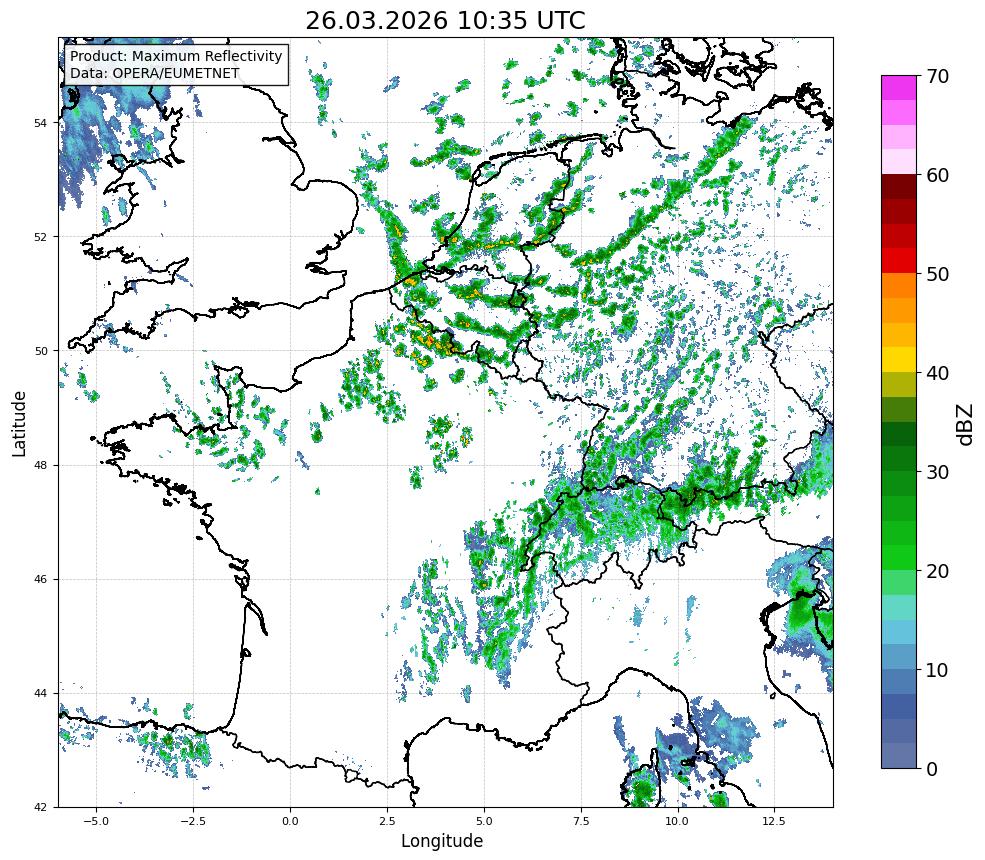This screenshot has height=860, width=985.
Task: Click the colorbar tick label 40
Action: click(937, 373)
